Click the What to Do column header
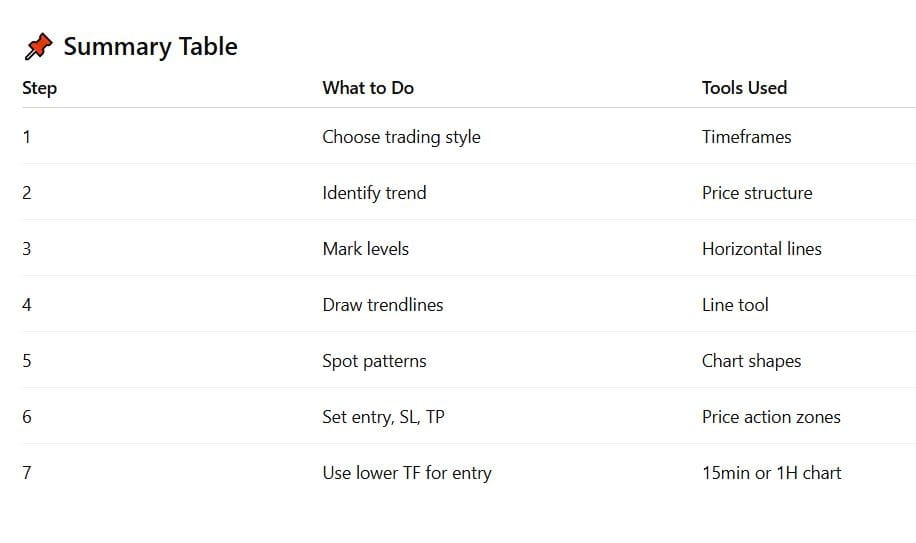916x543 pixels. [368, 88]
